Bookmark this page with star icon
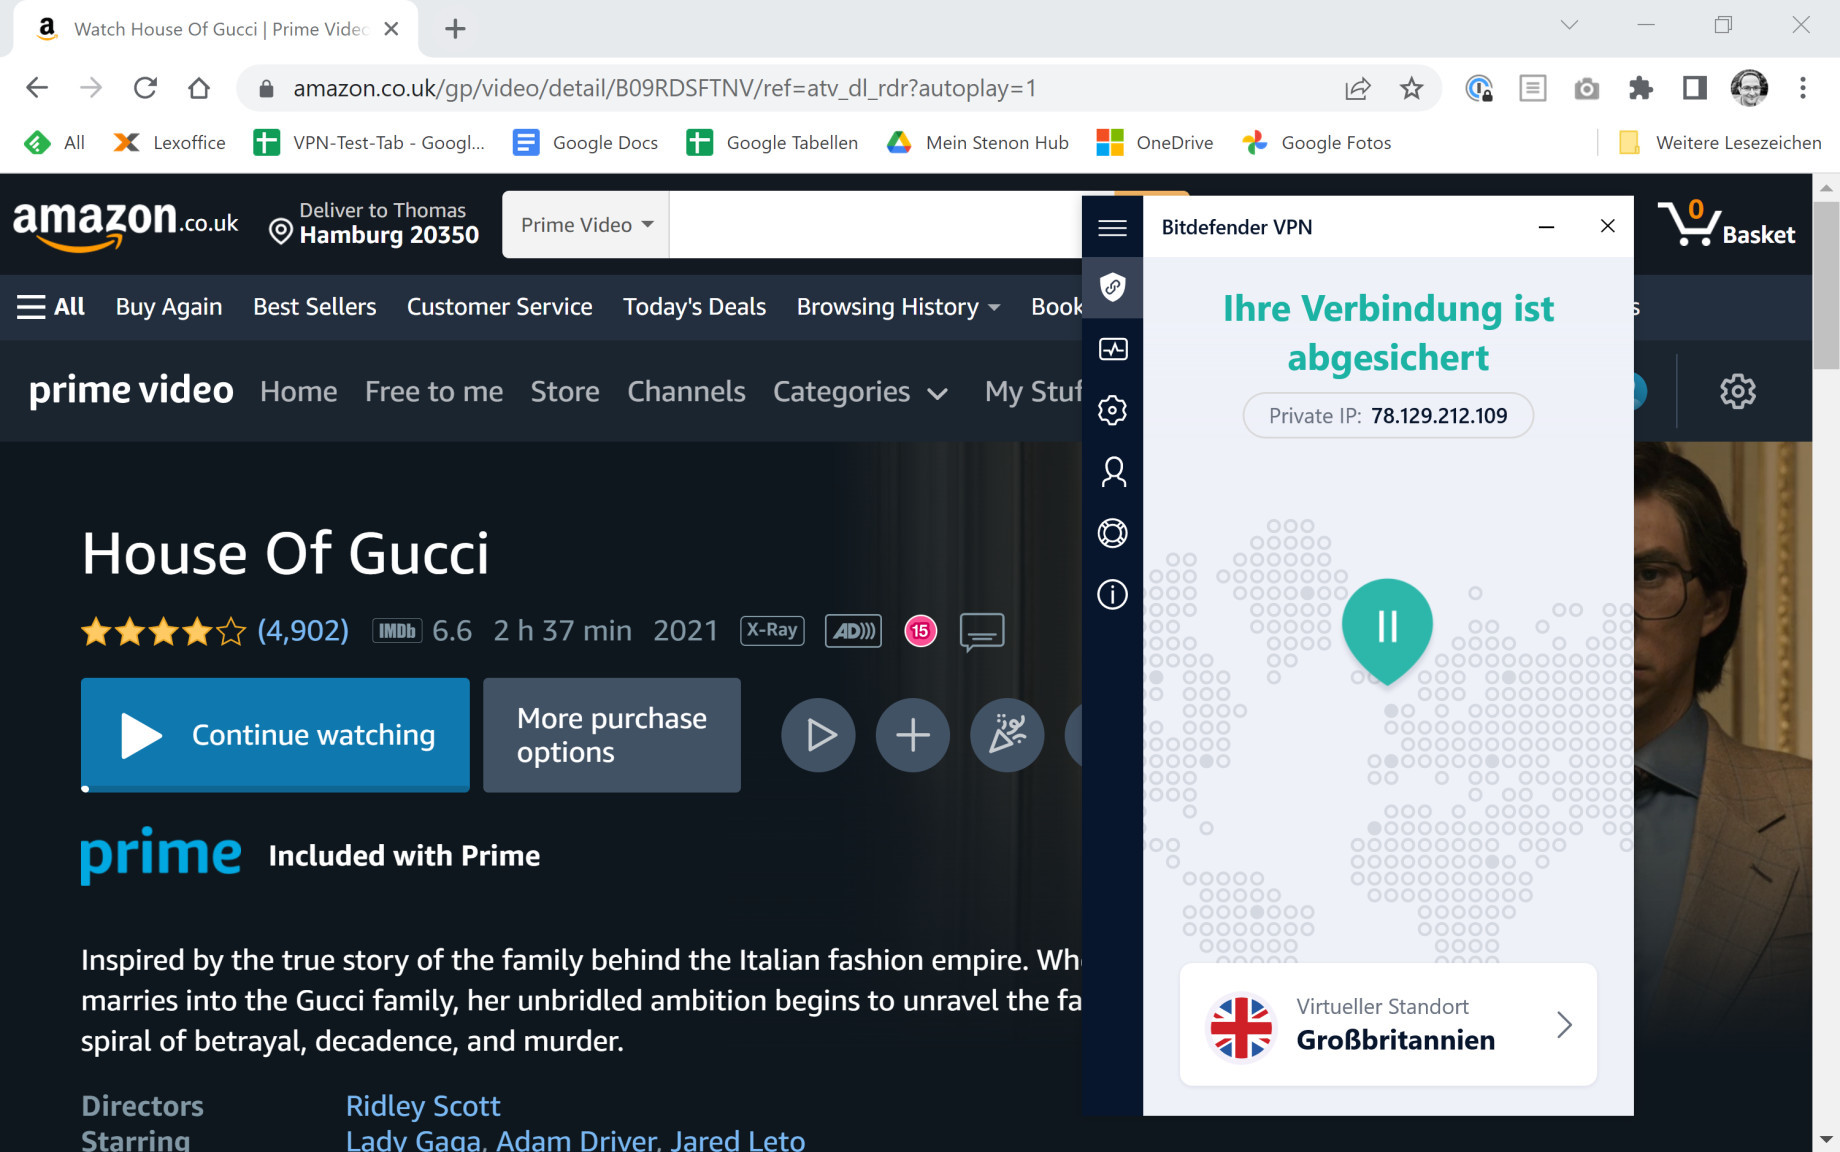Viewport: 1840px width, 1152px height. tap(1411, 89)
